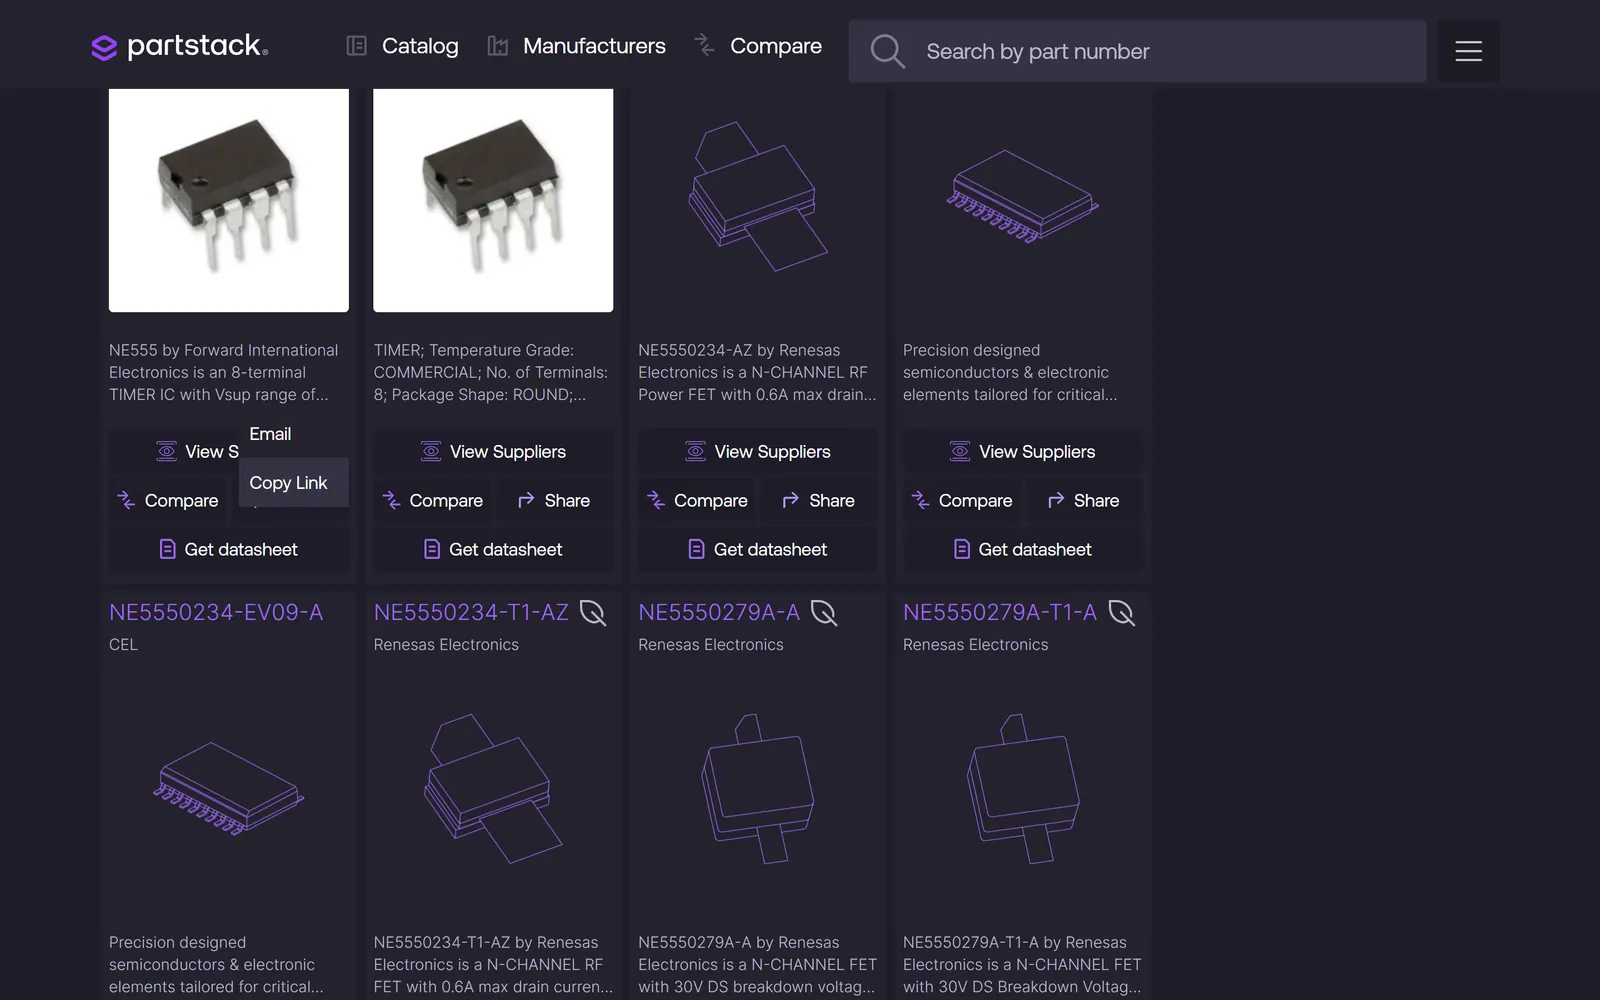The width and height of the screenshot is (1600, 1000).
Task: Open Compare in the top navigation
Action: tap(758, 46)
